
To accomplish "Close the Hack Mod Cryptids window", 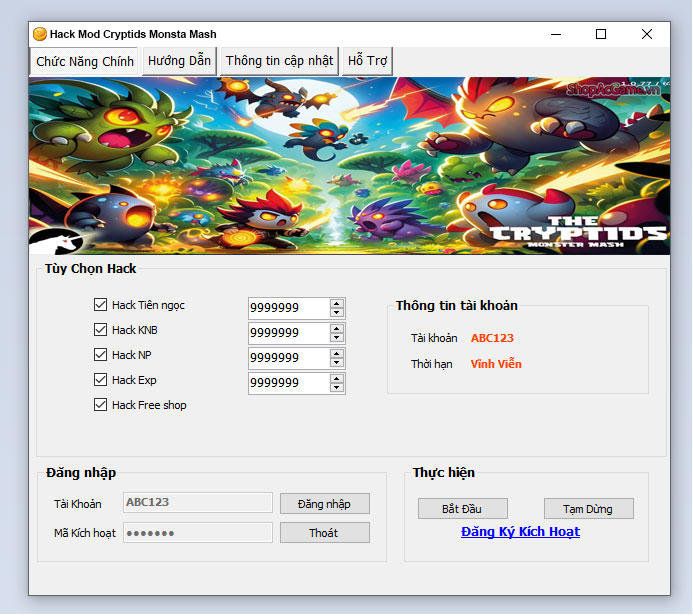I will coord(647,34).
